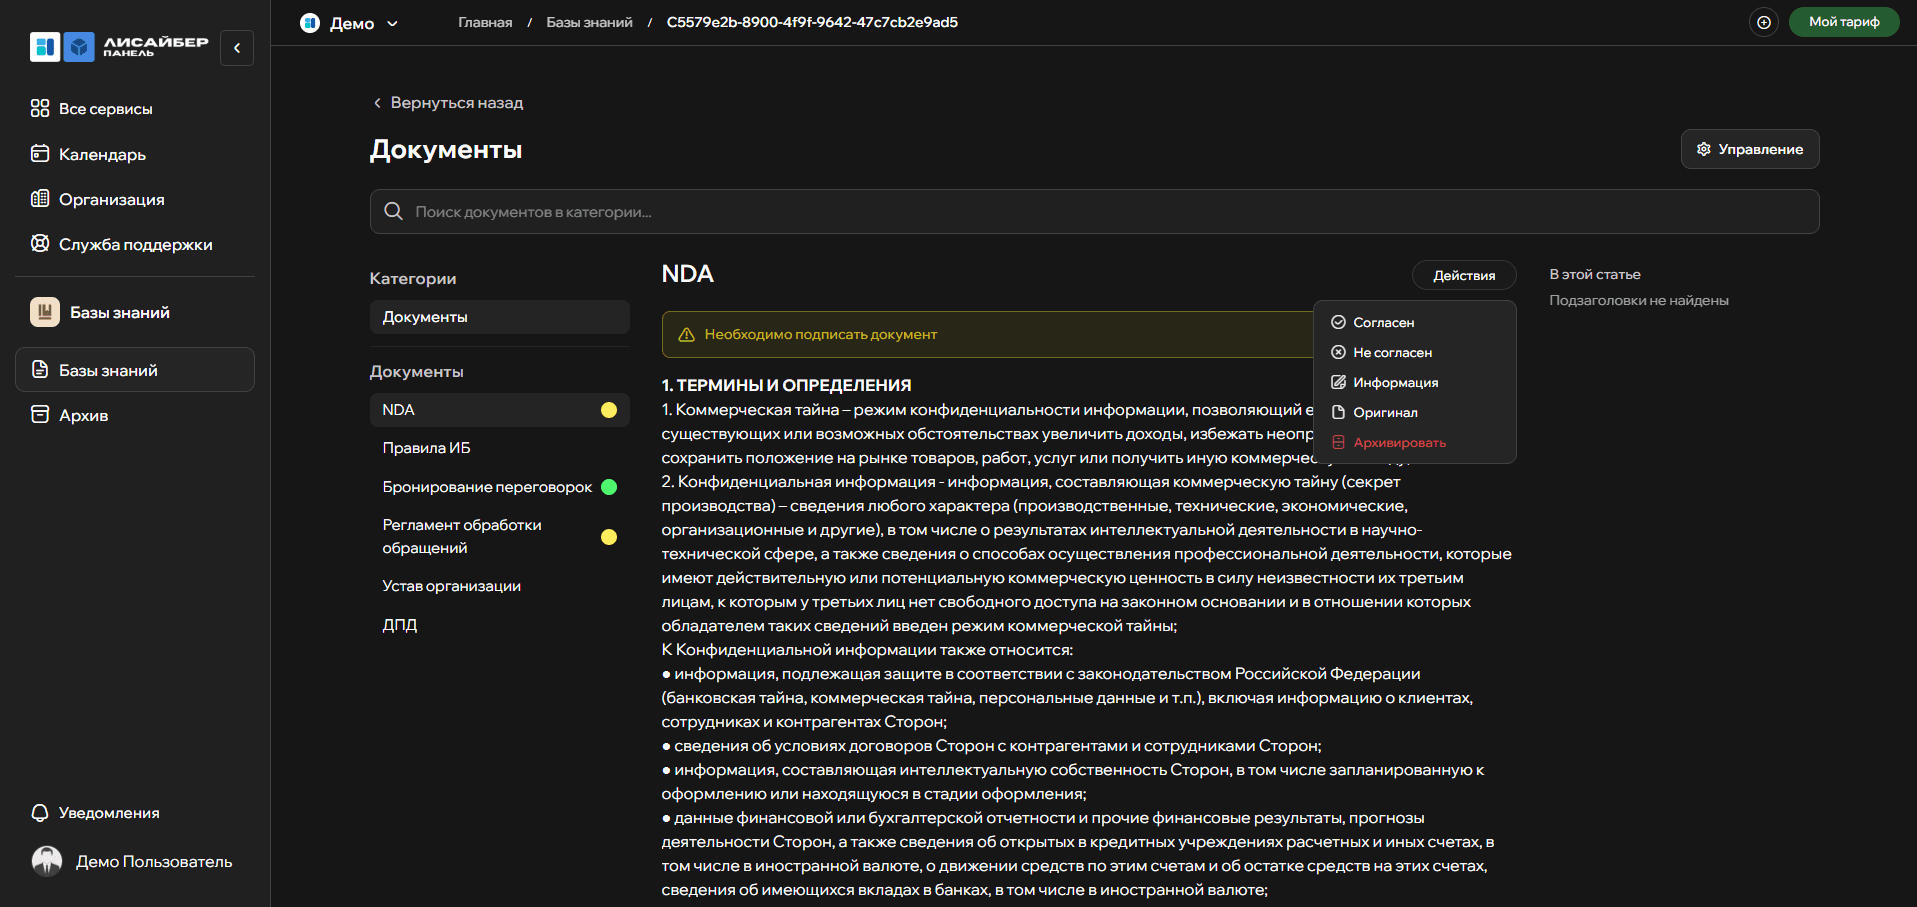Click the Служба поддержки lifebuoy icon

40,244
